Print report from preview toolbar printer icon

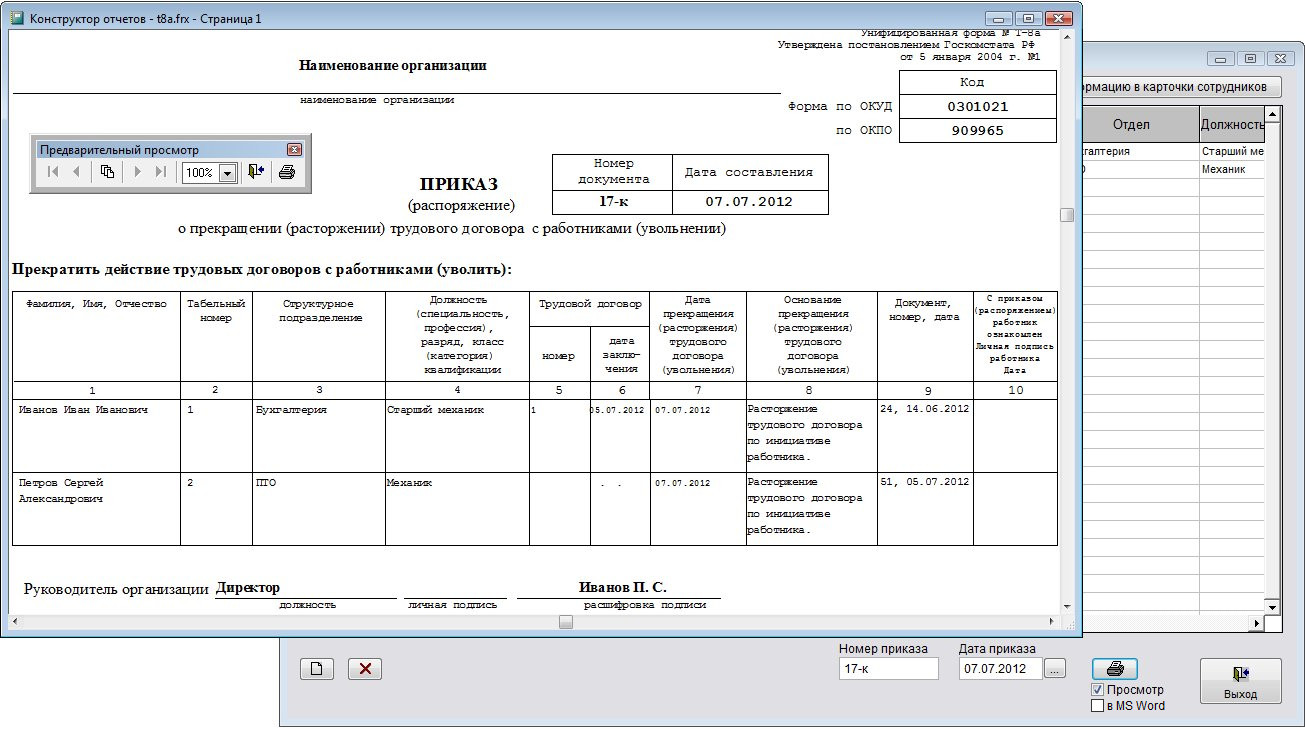[287, 172]
